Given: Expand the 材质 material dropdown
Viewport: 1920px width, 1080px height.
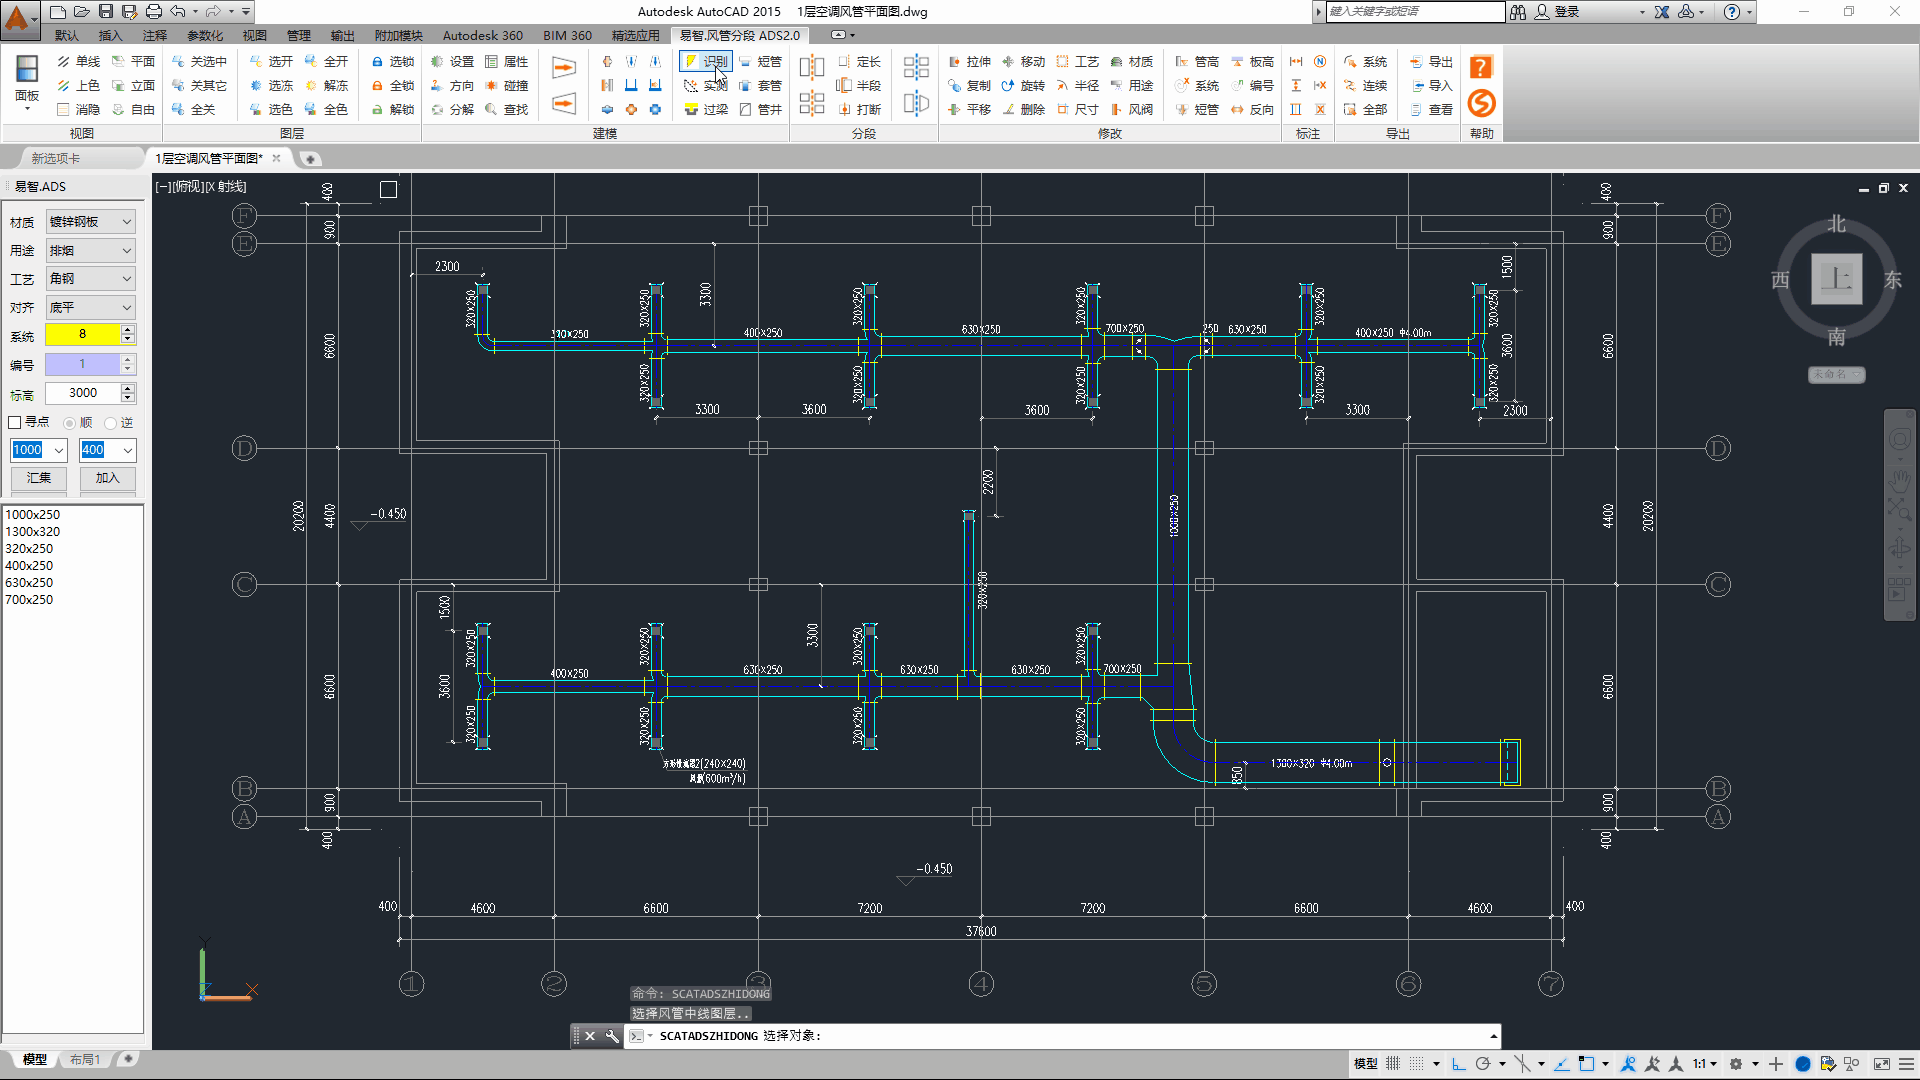Looking at the screenshot, I should click(x=127, y=222).
